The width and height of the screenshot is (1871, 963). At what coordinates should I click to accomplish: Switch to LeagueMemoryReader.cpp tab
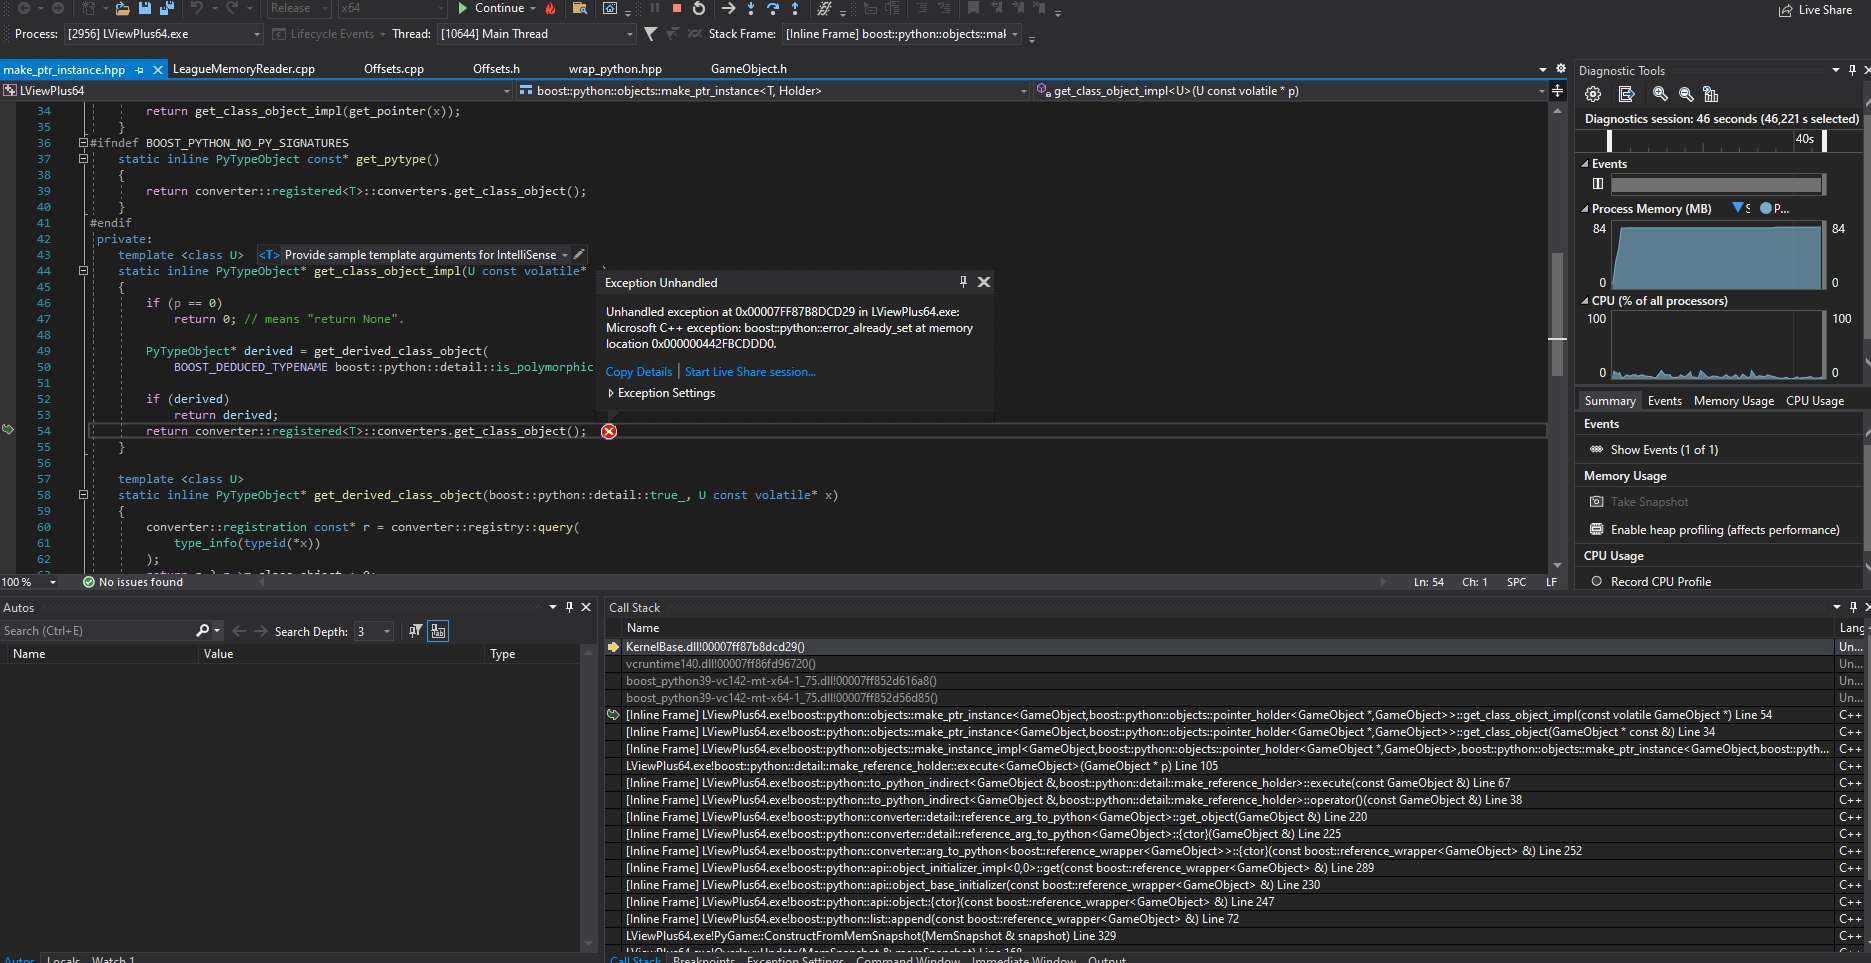coord(244,69)
